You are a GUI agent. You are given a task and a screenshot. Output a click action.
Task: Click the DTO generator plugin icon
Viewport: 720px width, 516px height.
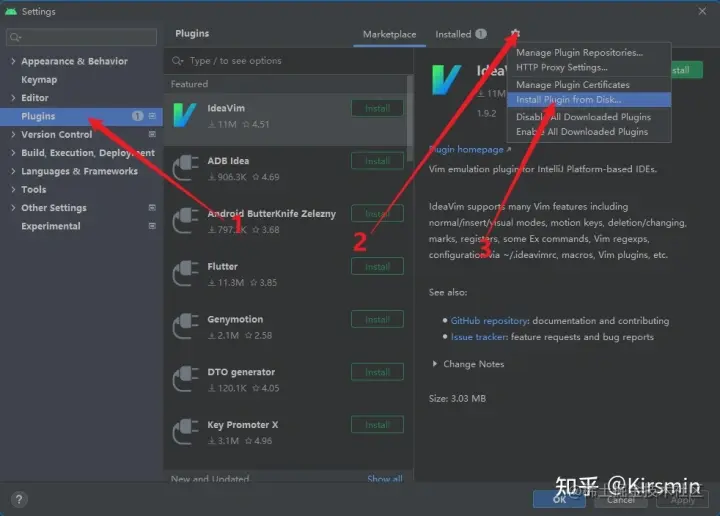click(185, 379)
